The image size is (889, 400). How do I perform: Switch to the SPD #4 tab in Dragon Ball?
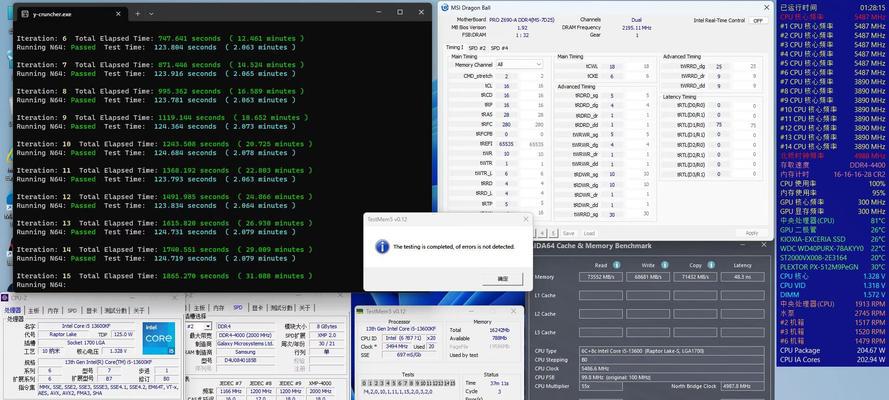pyautogui.click(x=499, y=48)
